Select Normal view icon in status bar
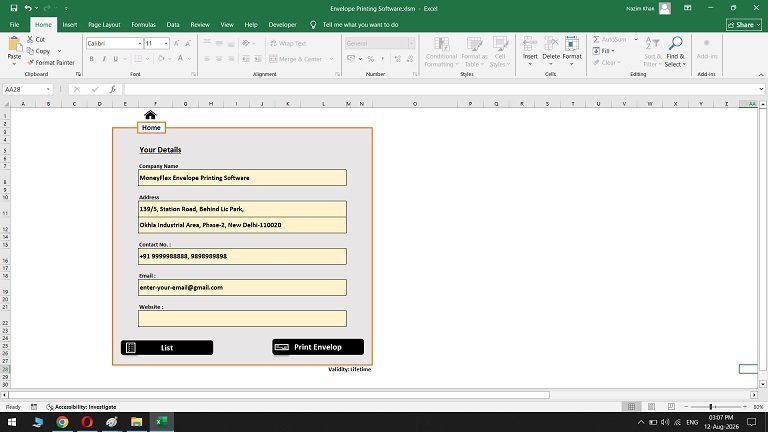The width and height of the screenshot is (768, 432). point(631,407)
